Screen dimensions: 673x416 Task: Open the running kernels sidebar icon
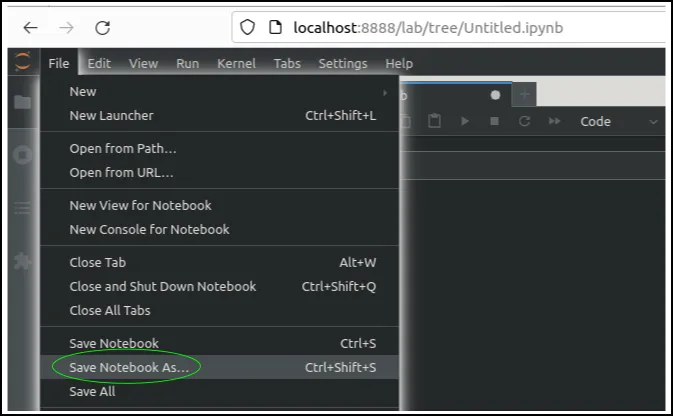click(x=22, y=155)
